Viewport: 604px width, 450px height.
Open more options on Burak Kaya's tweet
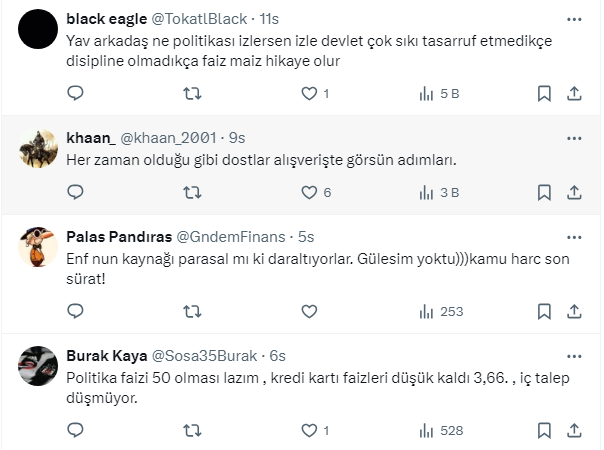pyautogui.click(x=575, y=355)
